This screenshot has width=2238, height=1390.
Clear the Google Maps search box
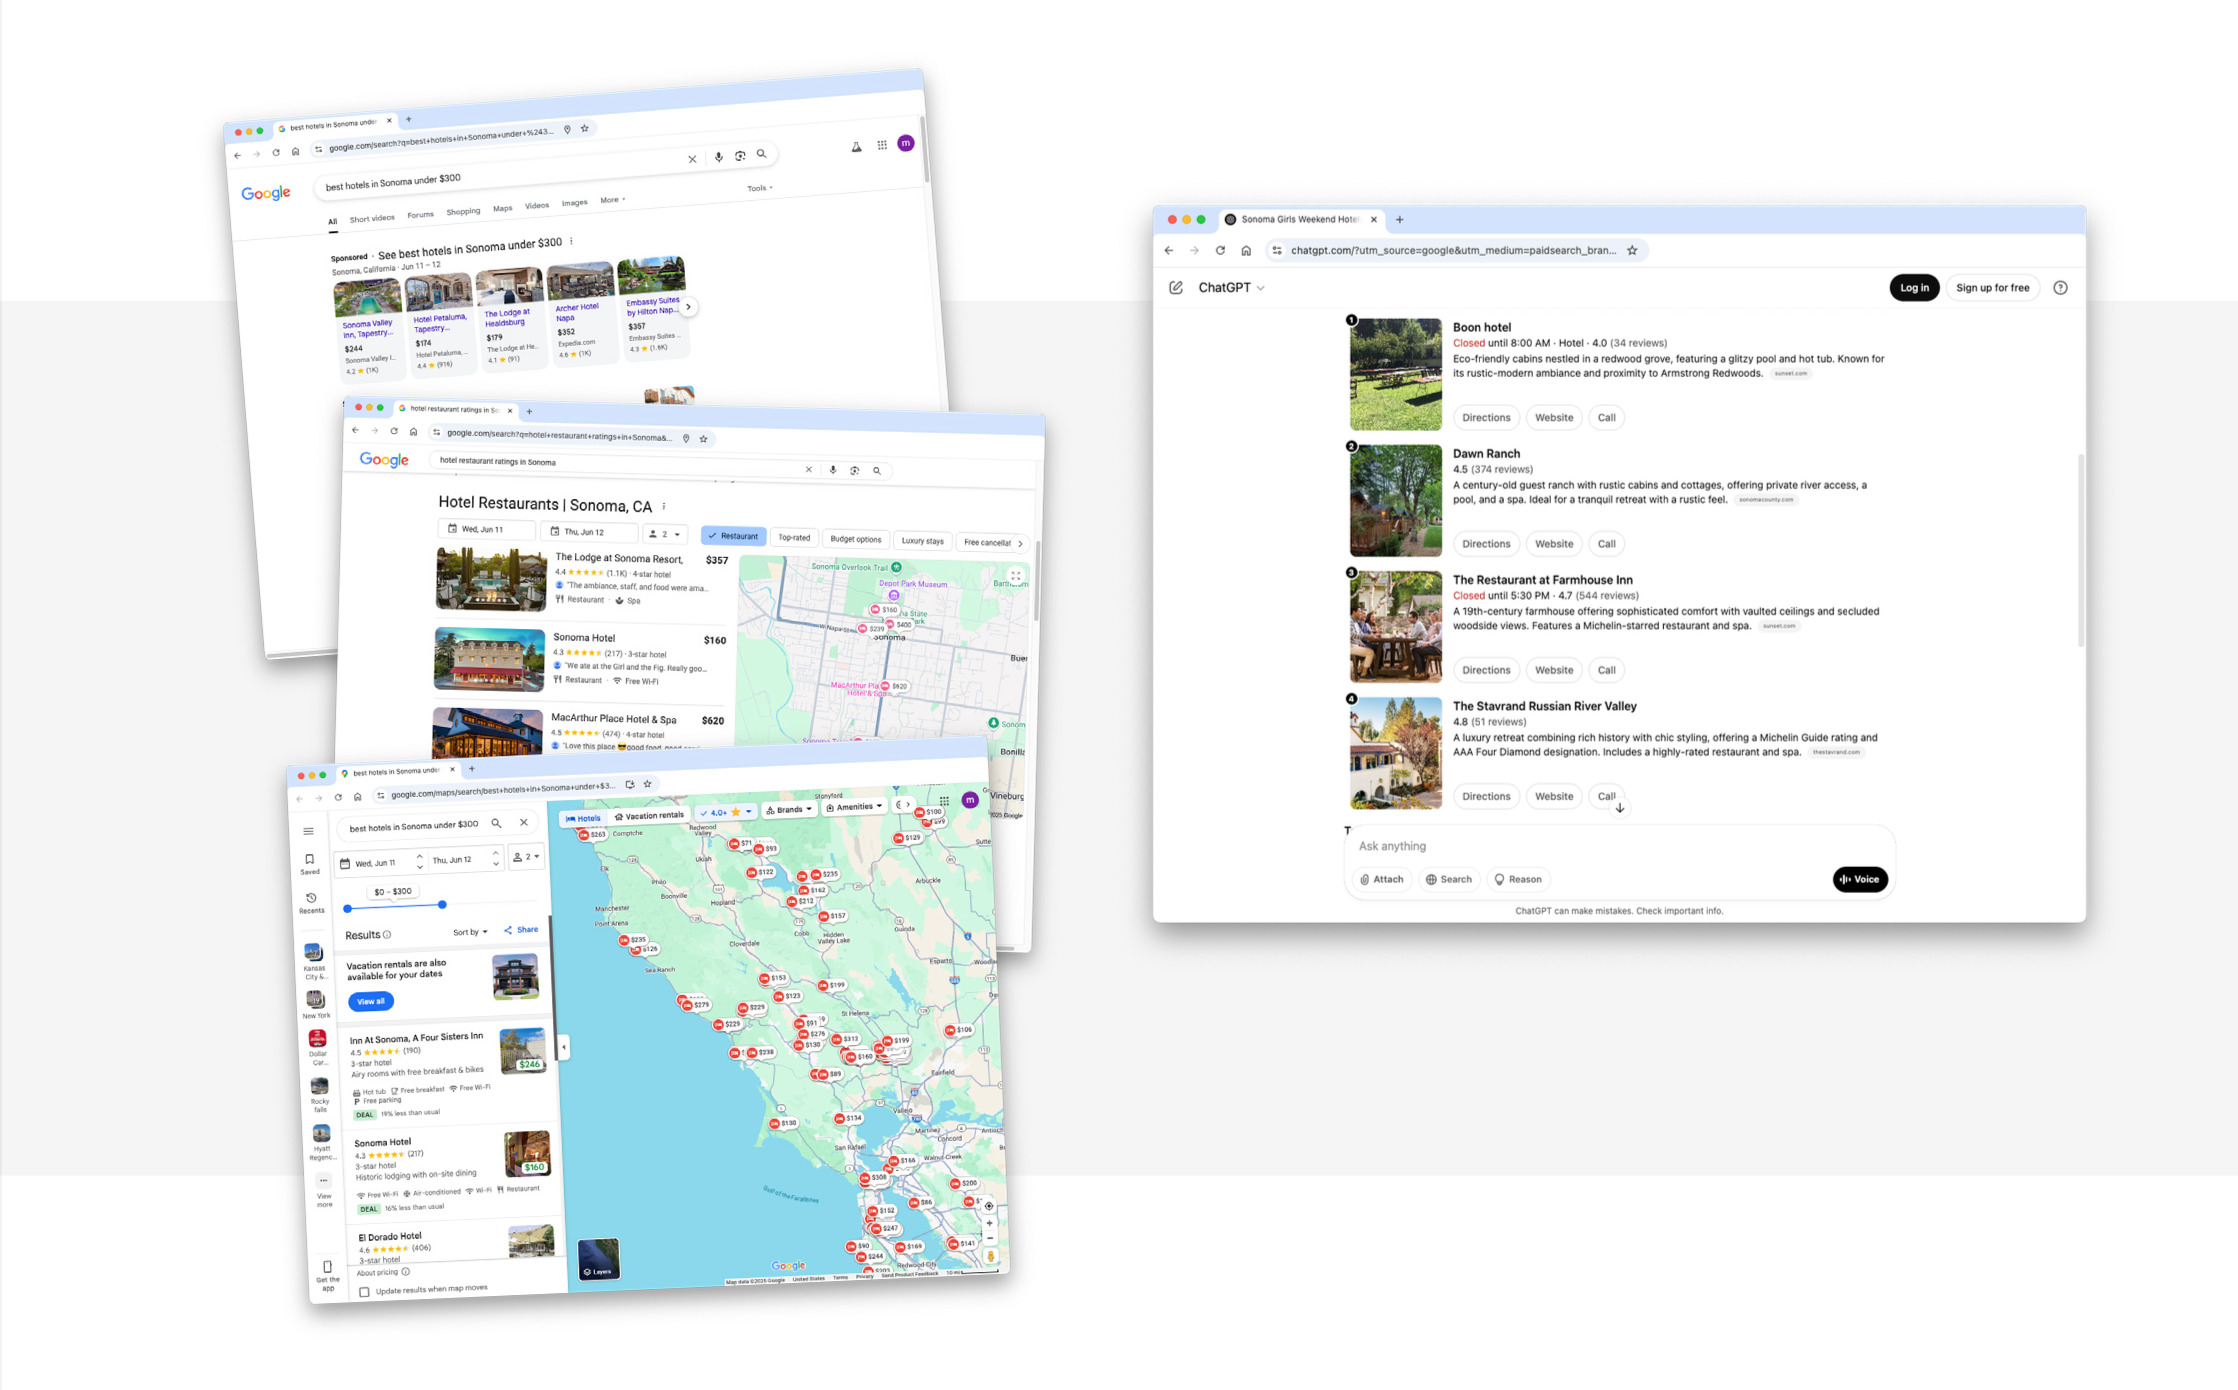(524, 822)
